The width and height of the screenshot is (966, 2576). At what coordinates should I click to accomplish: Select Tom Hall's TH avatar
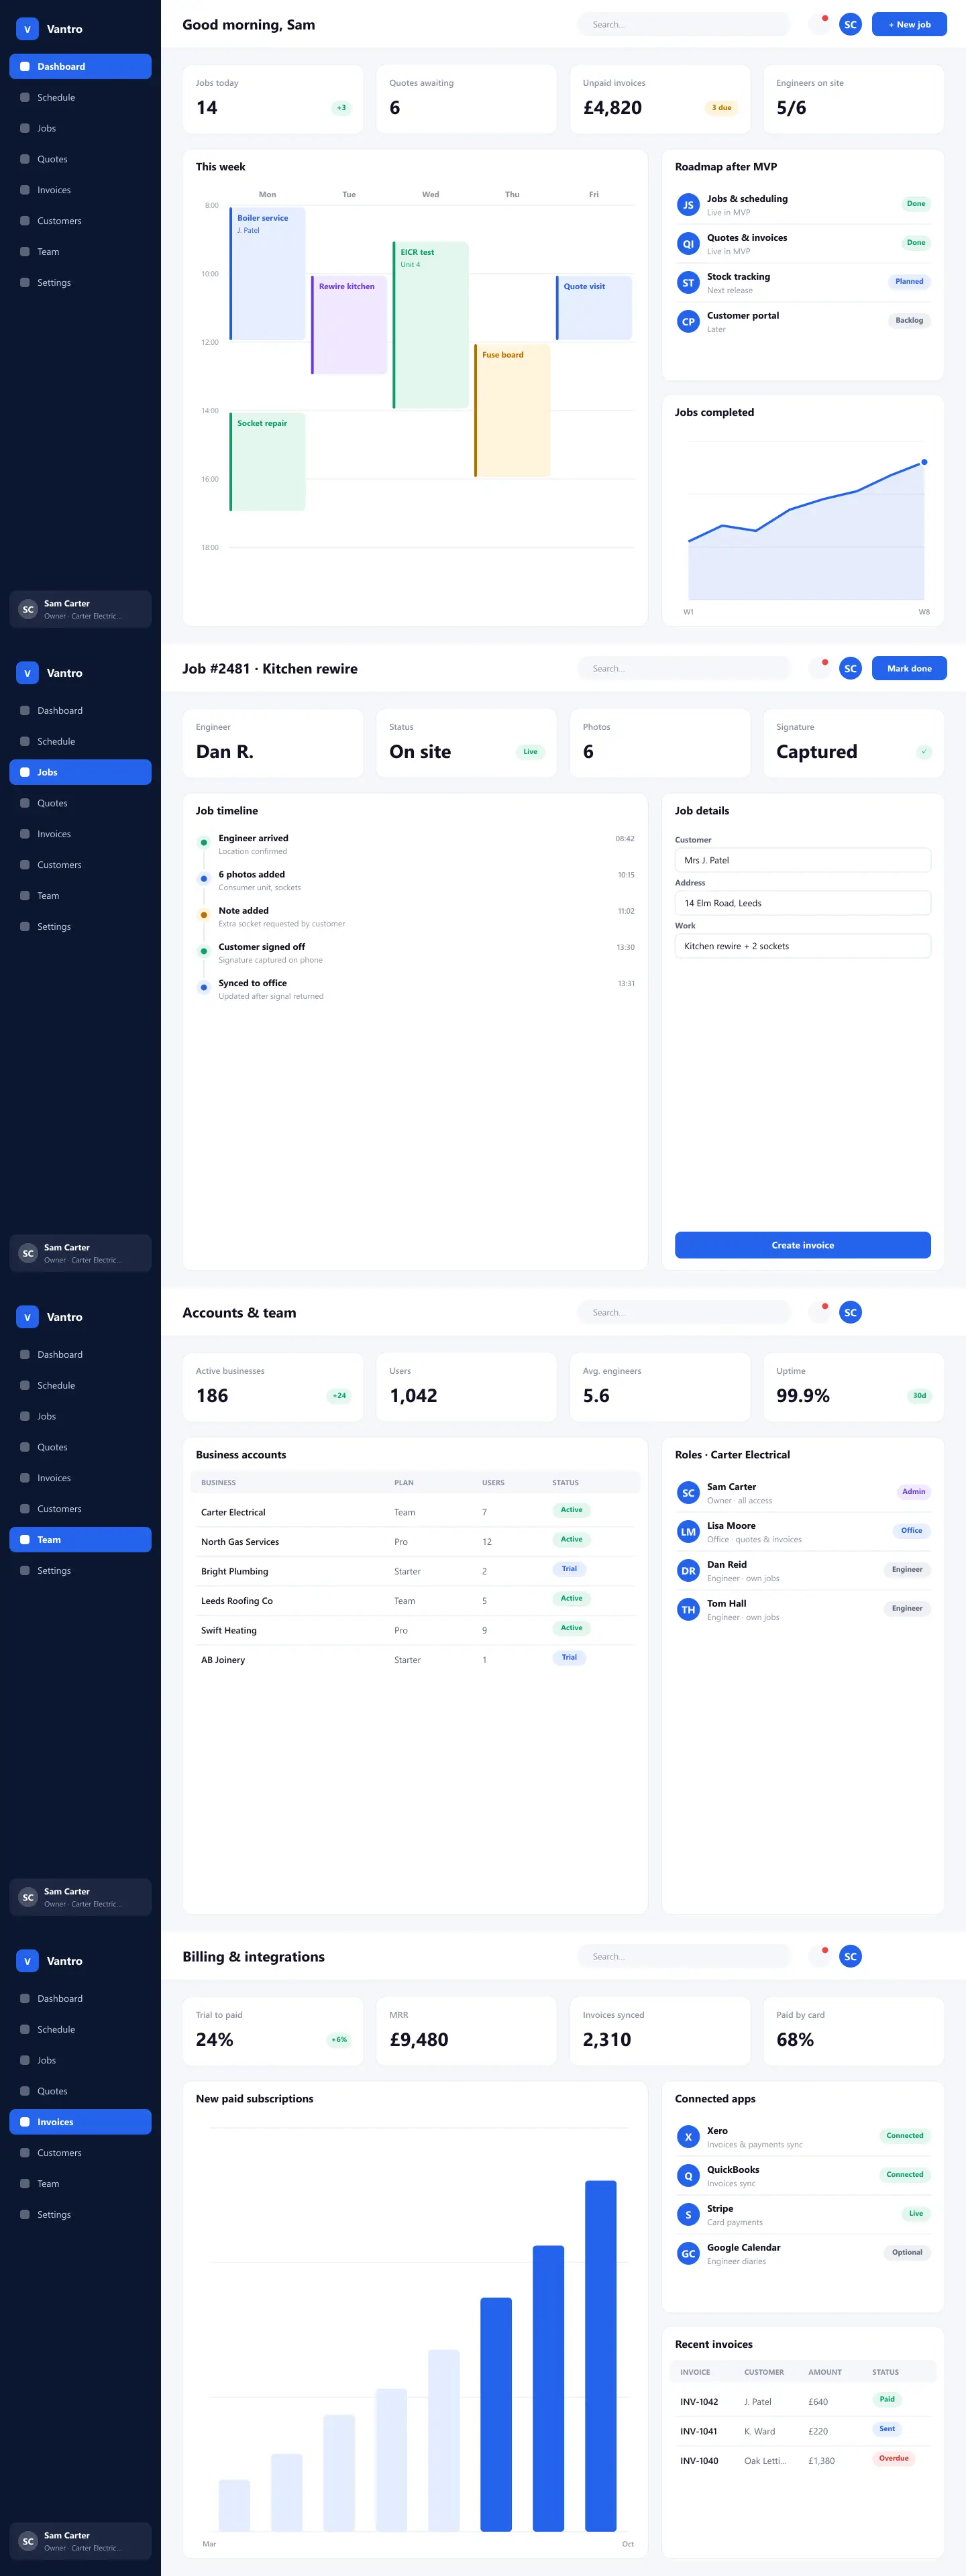688,1610
